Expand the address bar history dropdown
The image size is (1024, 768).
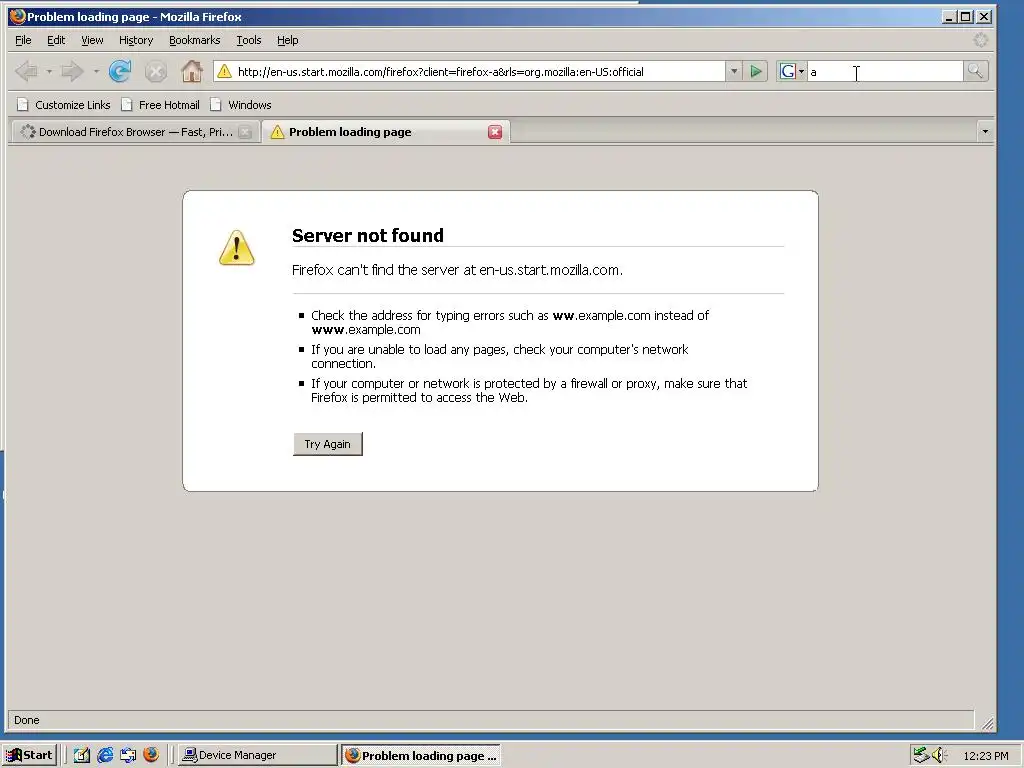point(734,71)
